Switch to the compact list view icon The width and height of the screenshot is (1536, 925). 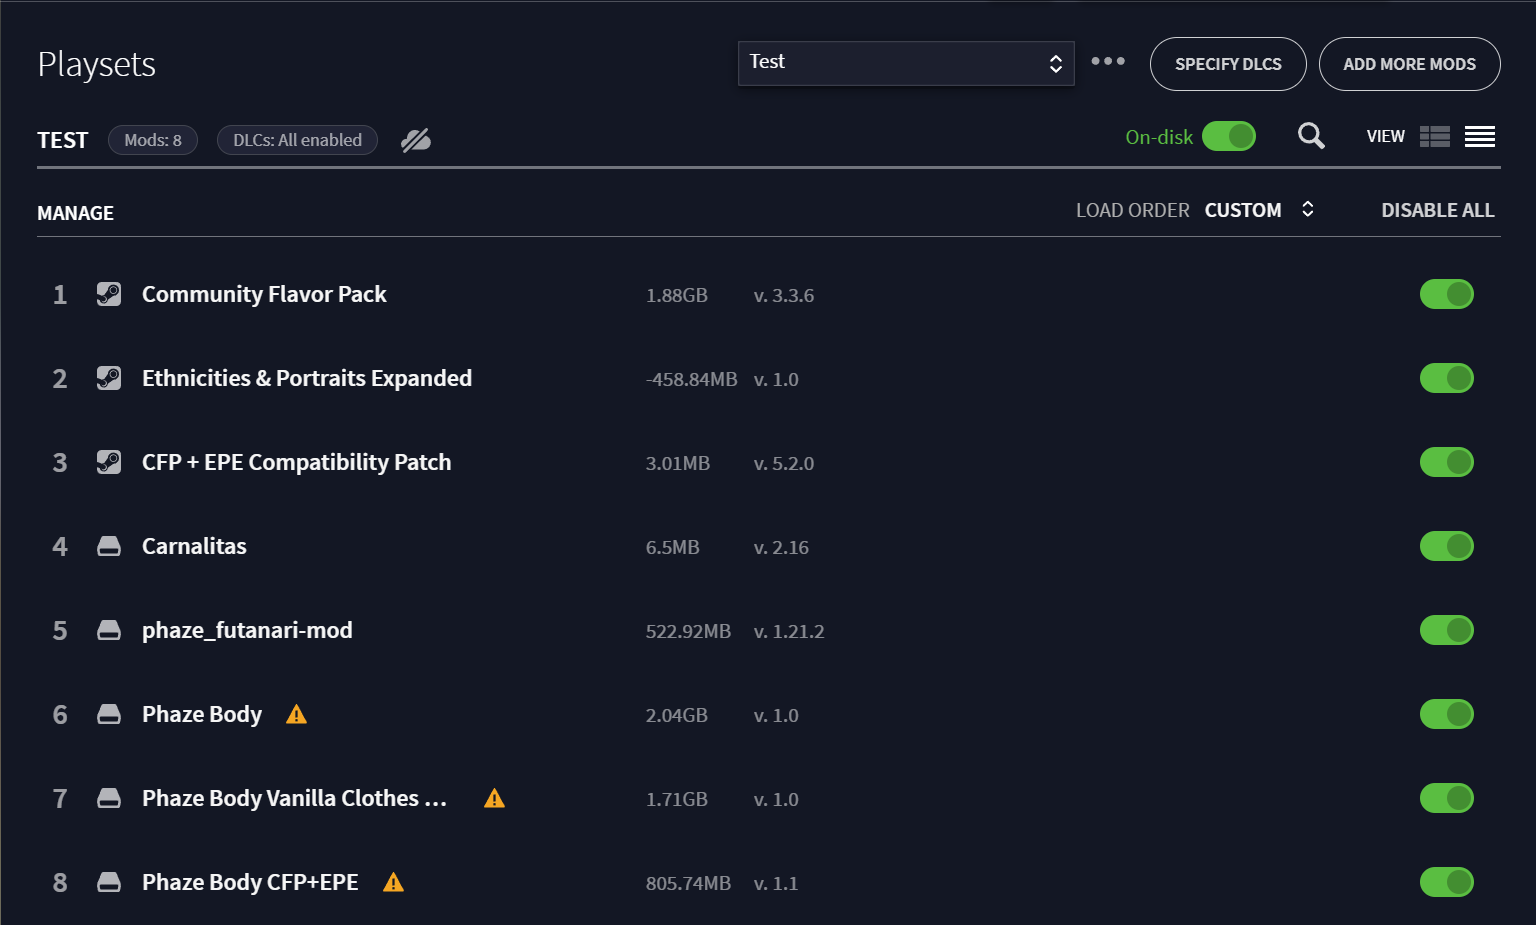coord(1480,137)
